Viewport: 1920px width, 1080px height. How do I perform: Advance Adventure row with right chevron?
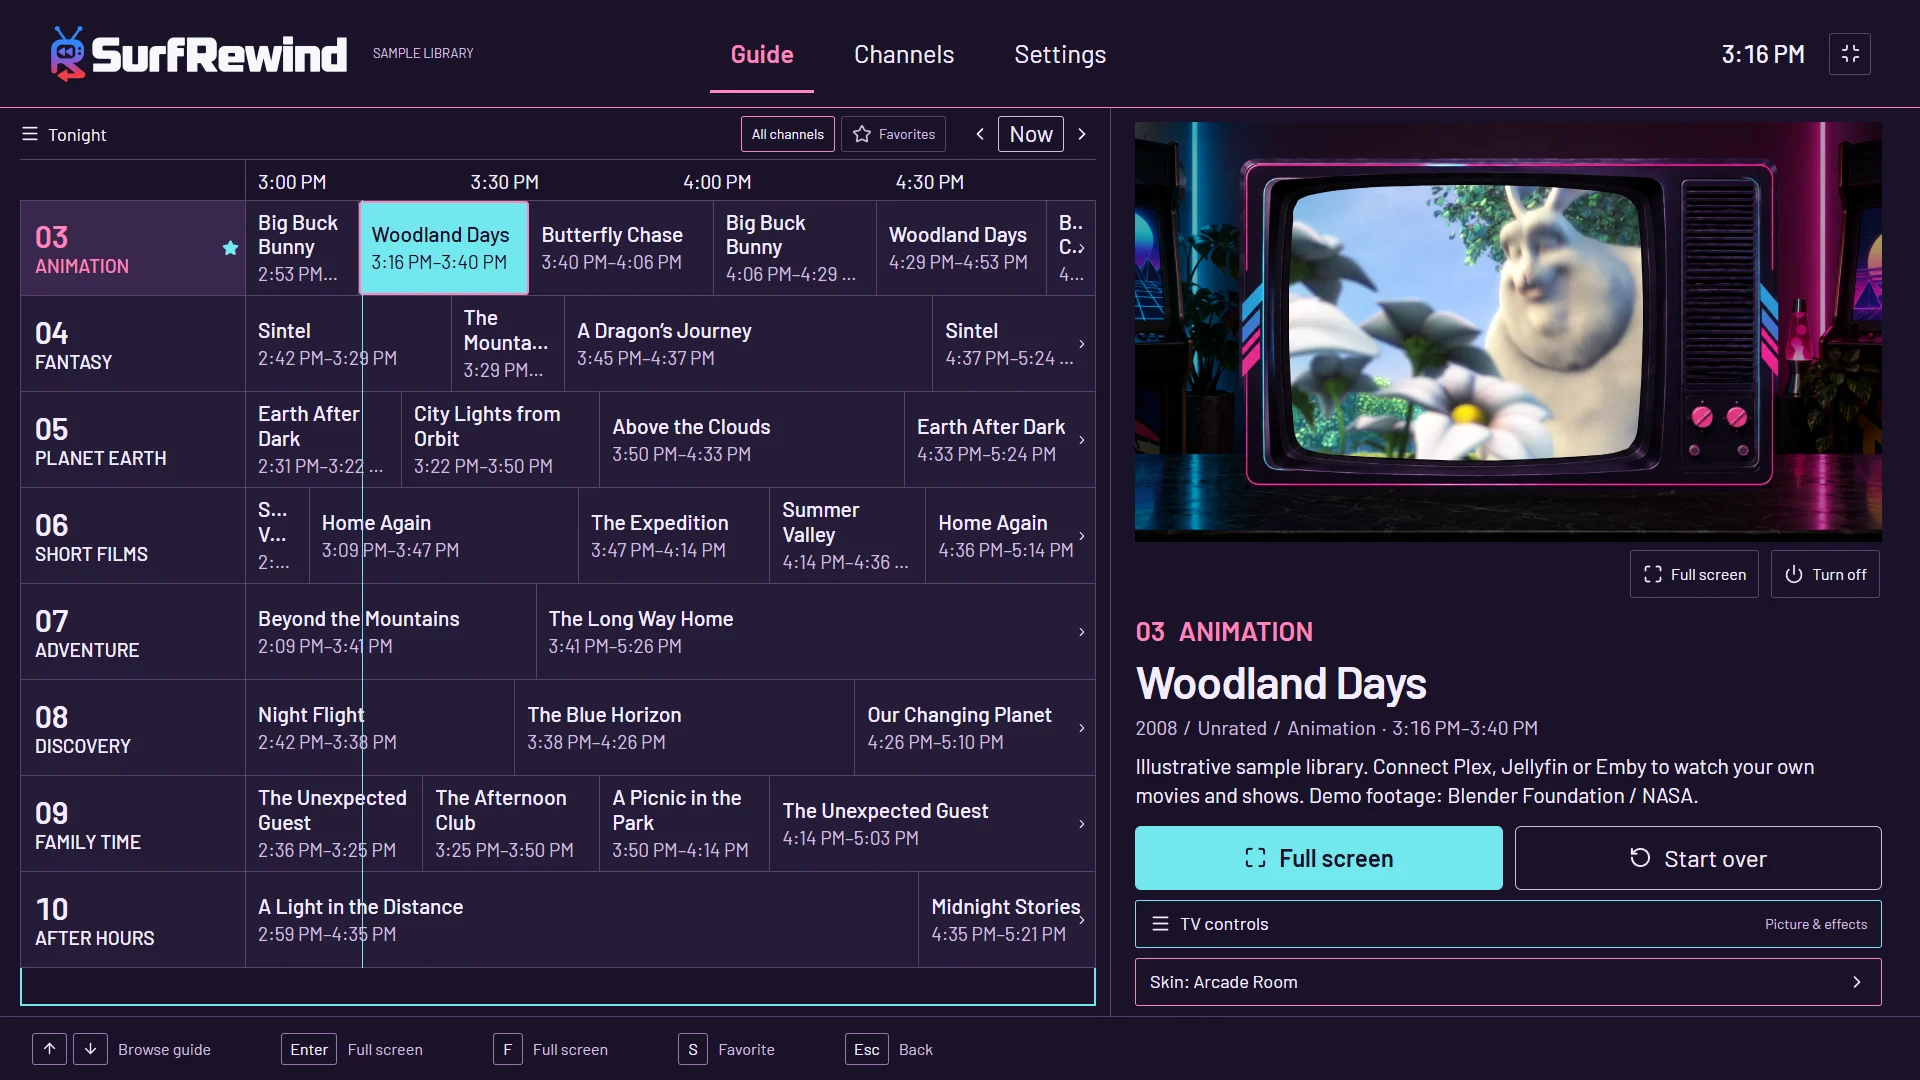(1081, 632)
